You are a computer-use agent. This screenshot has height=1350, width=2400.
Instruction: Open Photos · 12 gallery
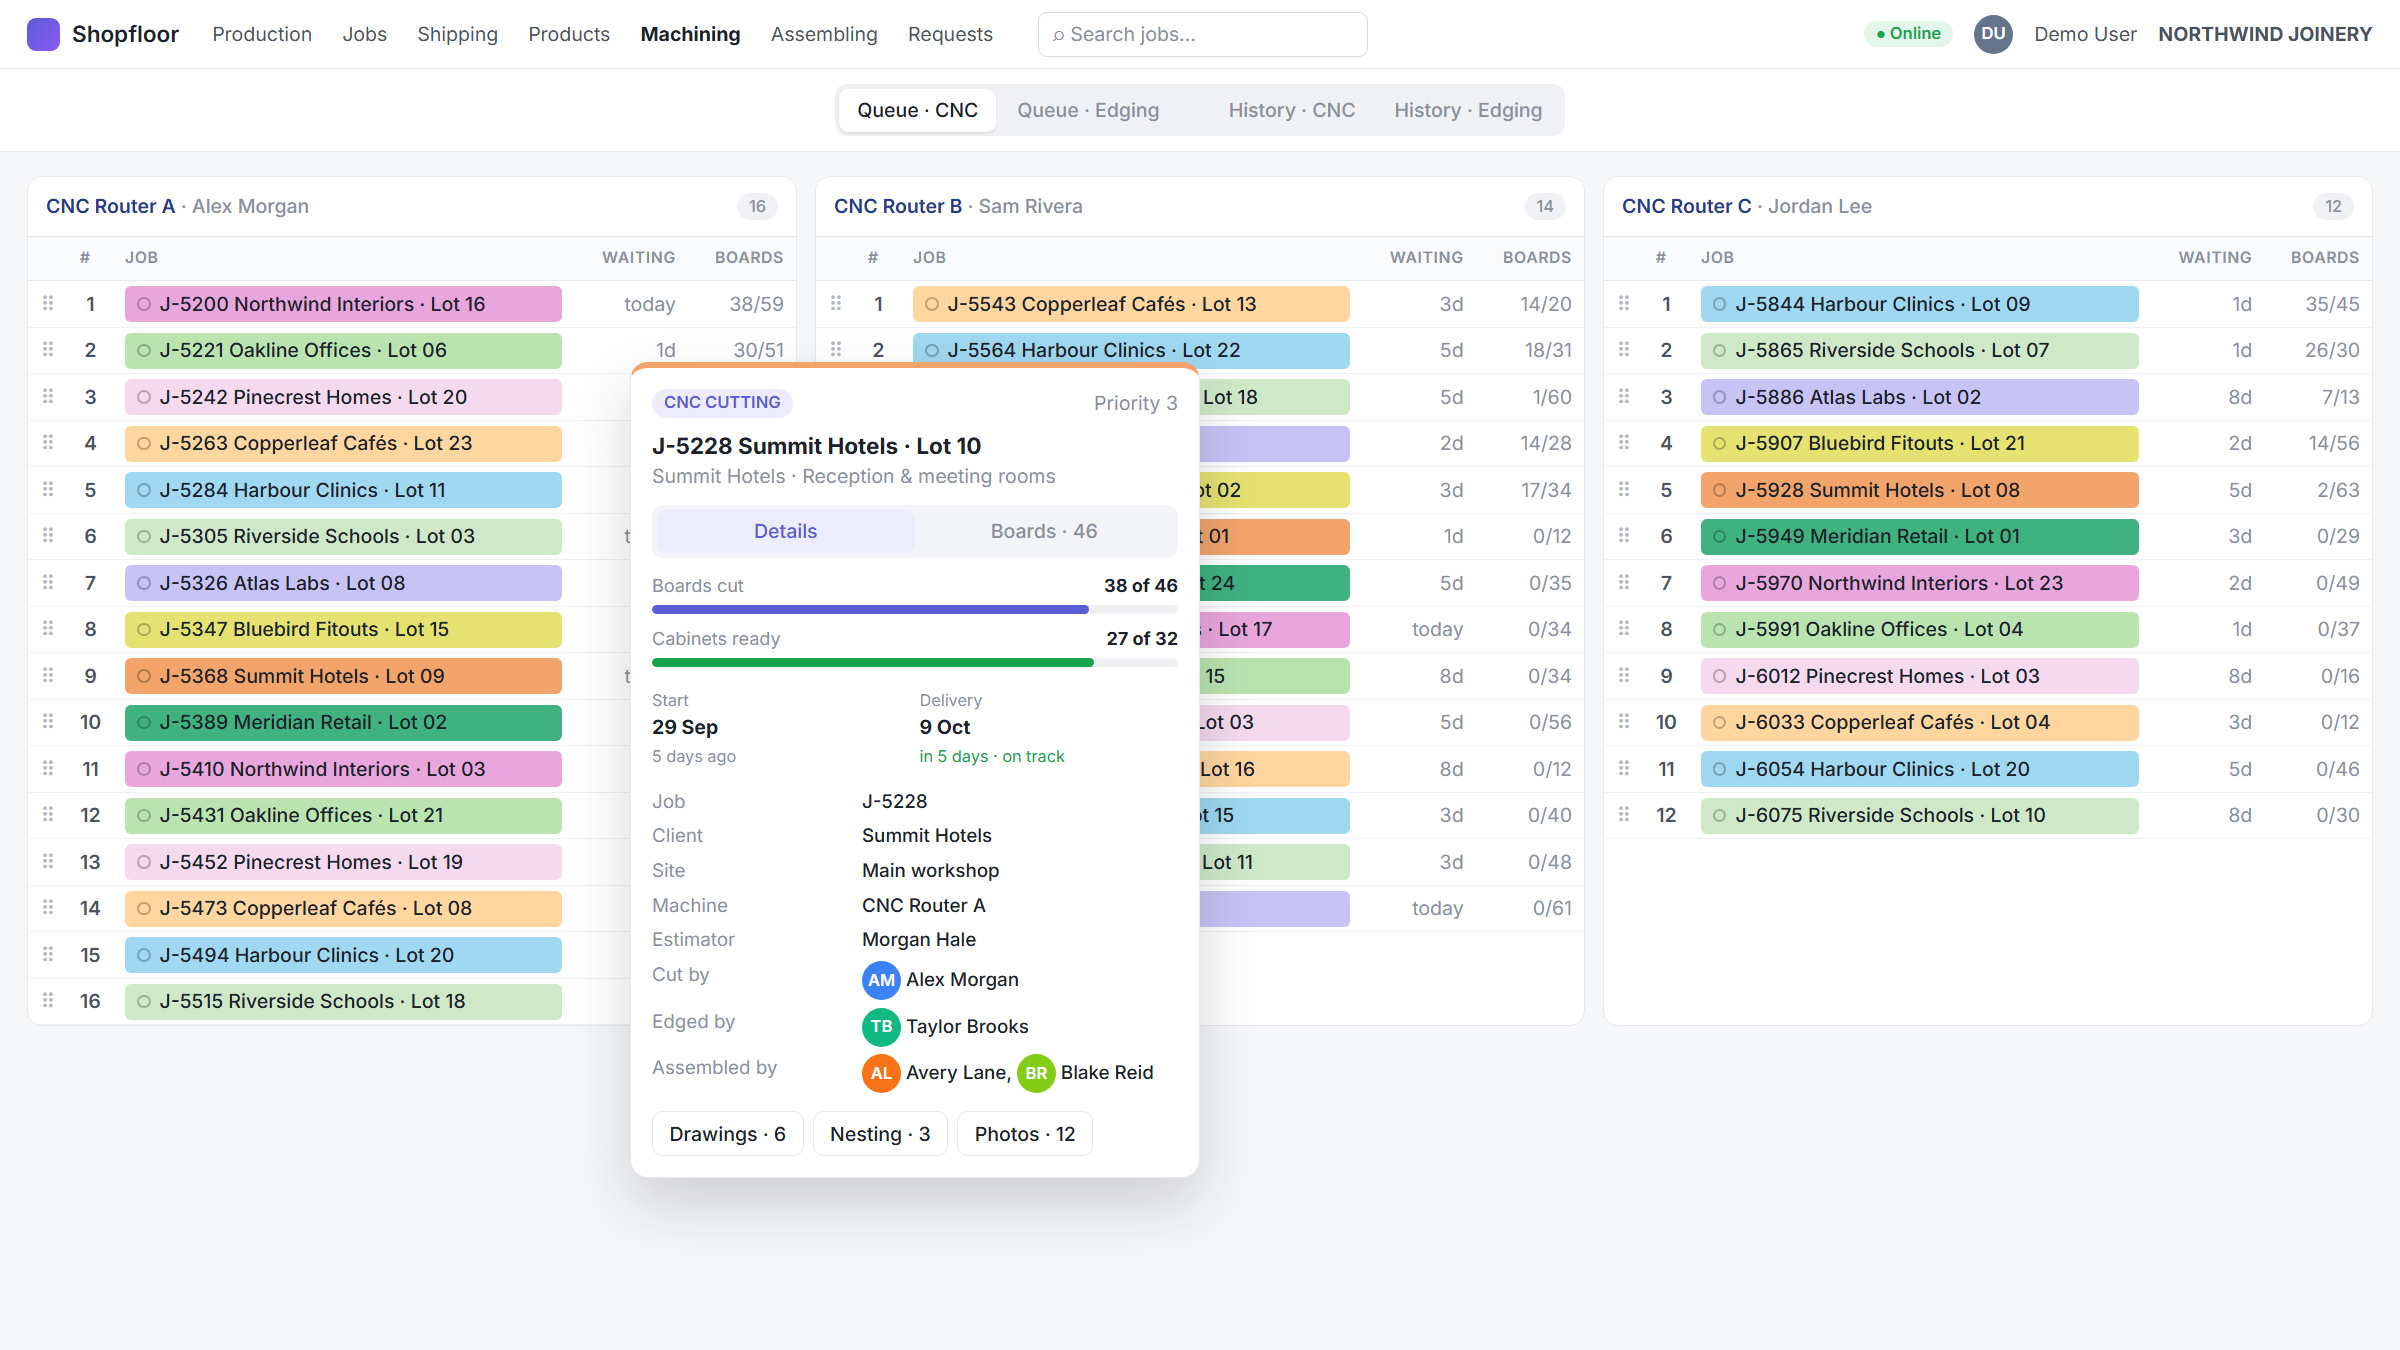1024,1134
